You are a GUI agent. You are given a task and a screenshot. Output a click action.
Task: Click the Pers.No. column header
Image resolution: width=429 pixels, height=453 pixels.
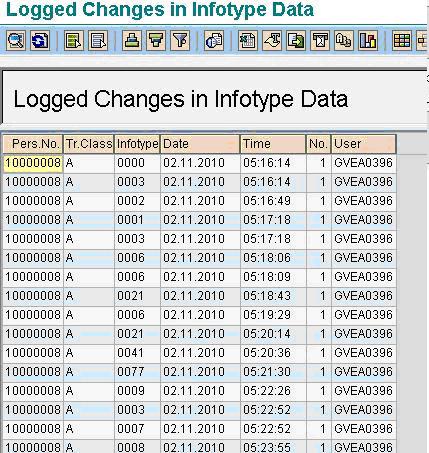point(33,144)
